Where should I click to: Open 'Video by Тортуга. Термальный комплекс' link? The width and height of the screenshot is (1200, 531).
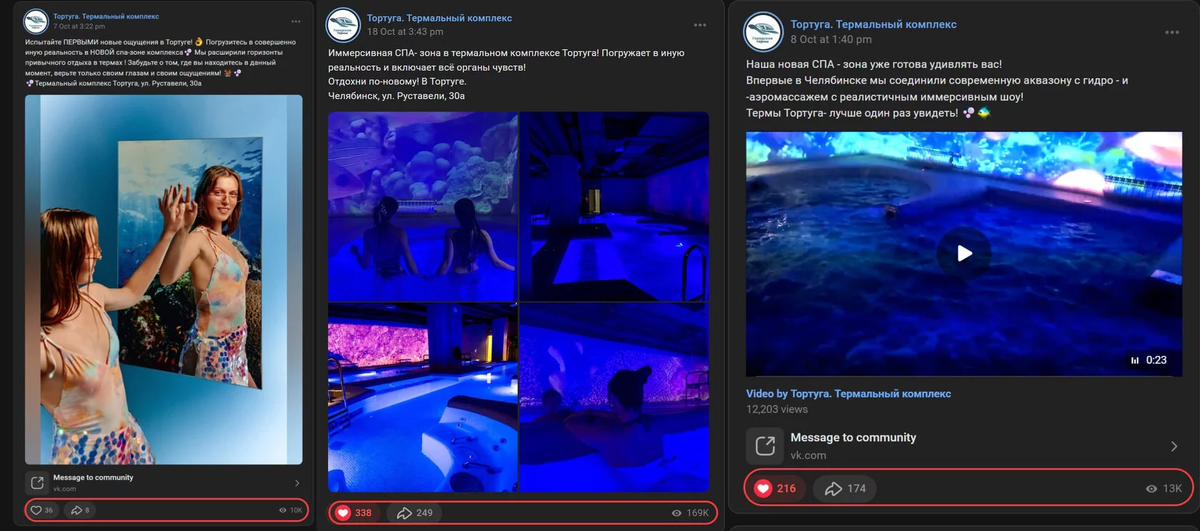tap(848, 394)
